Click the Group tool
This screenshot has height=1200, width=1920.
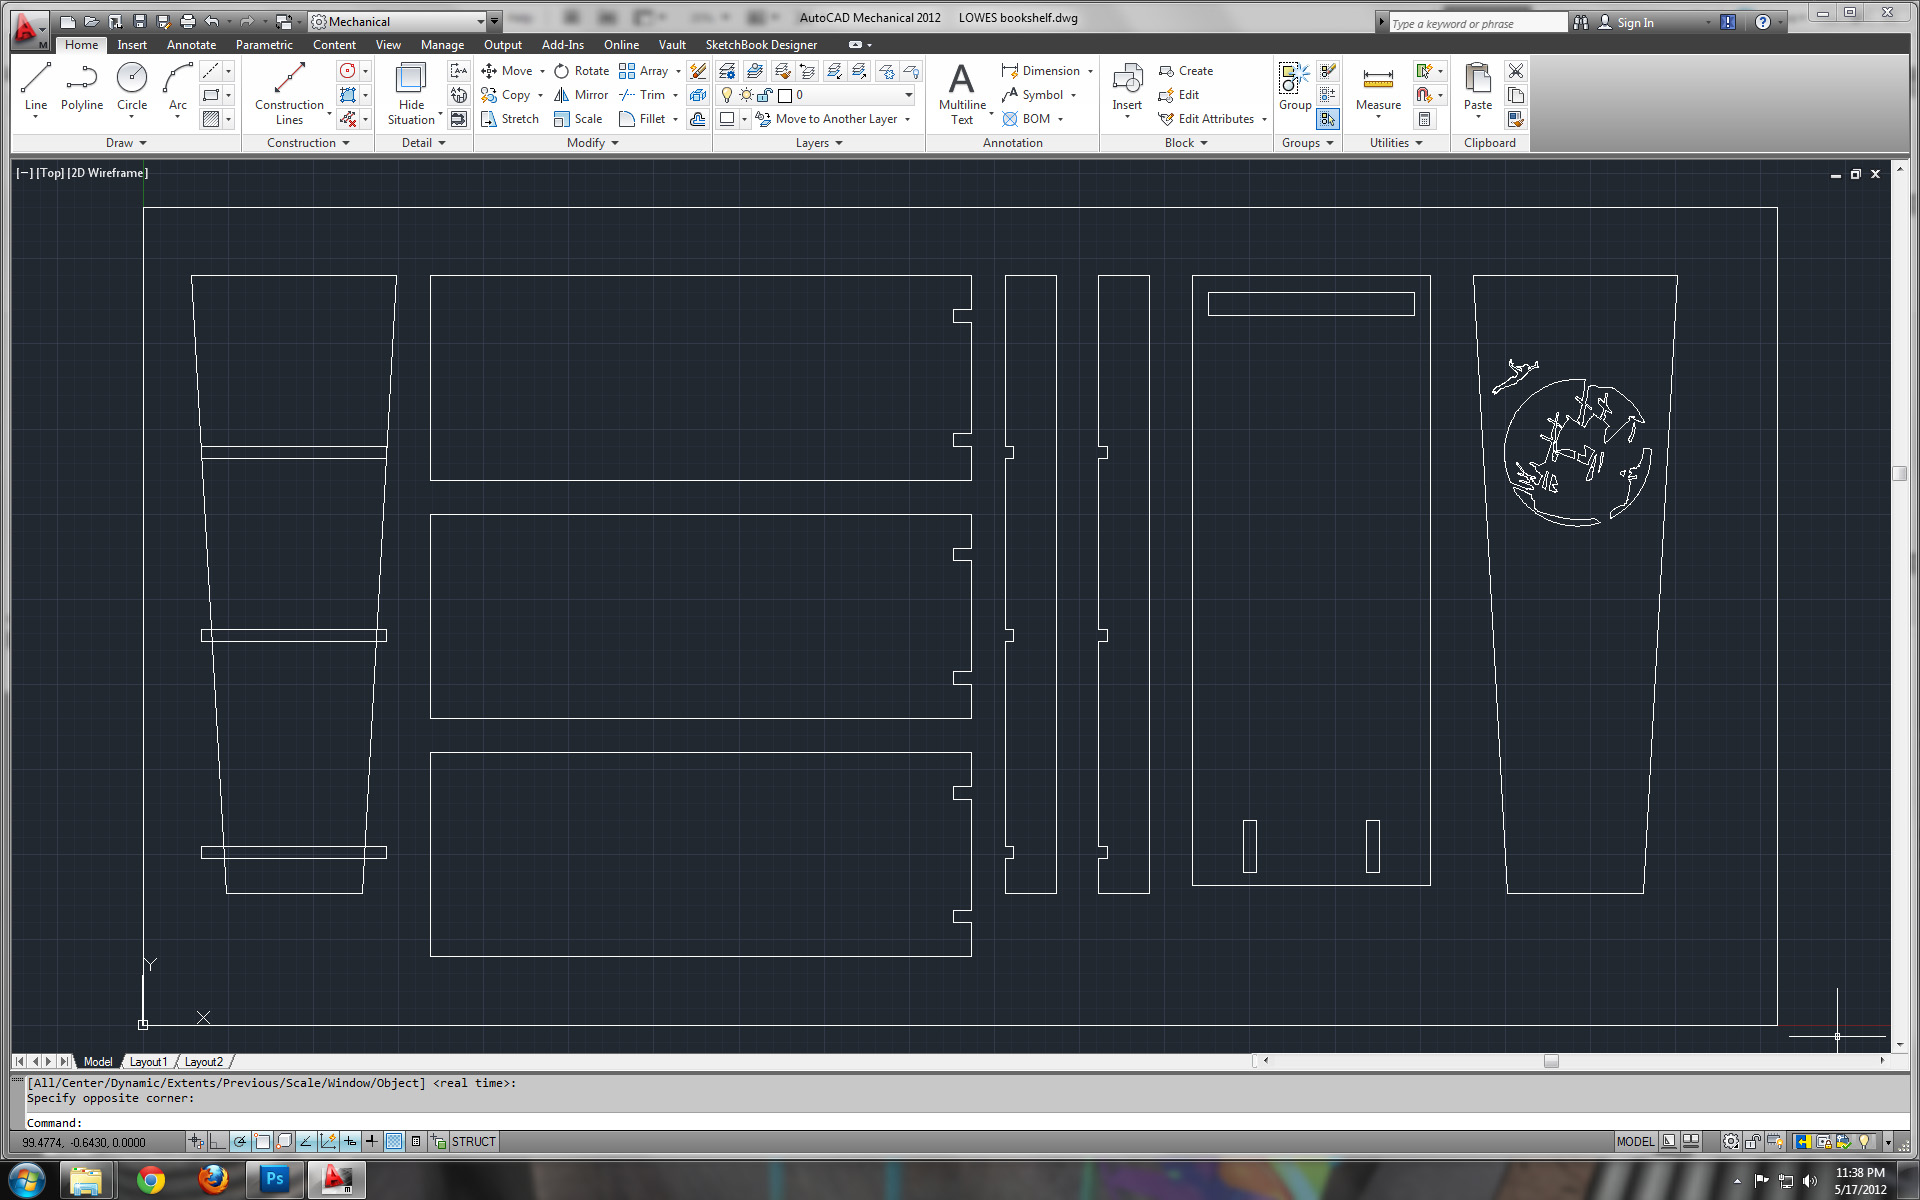tap(1294, 86)
